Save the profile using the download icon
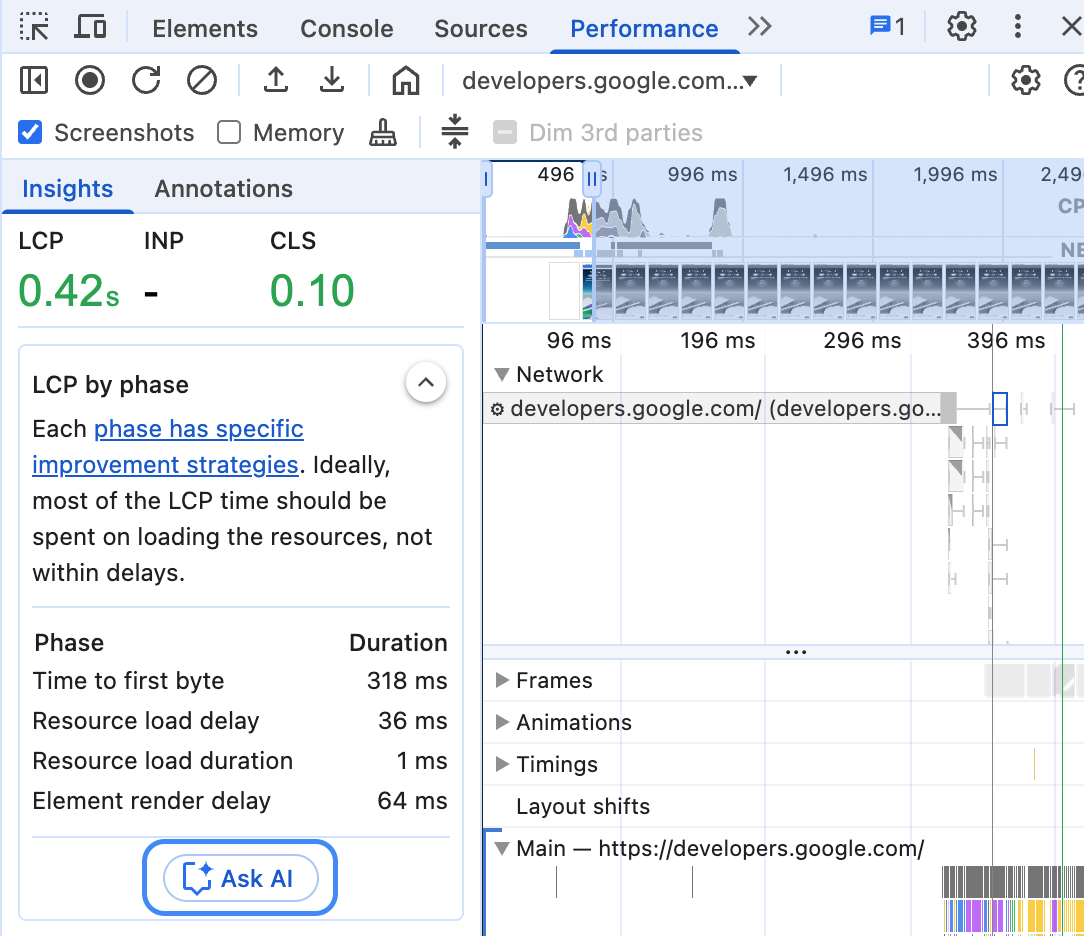Screen dimensions: 1084x936 333,81
